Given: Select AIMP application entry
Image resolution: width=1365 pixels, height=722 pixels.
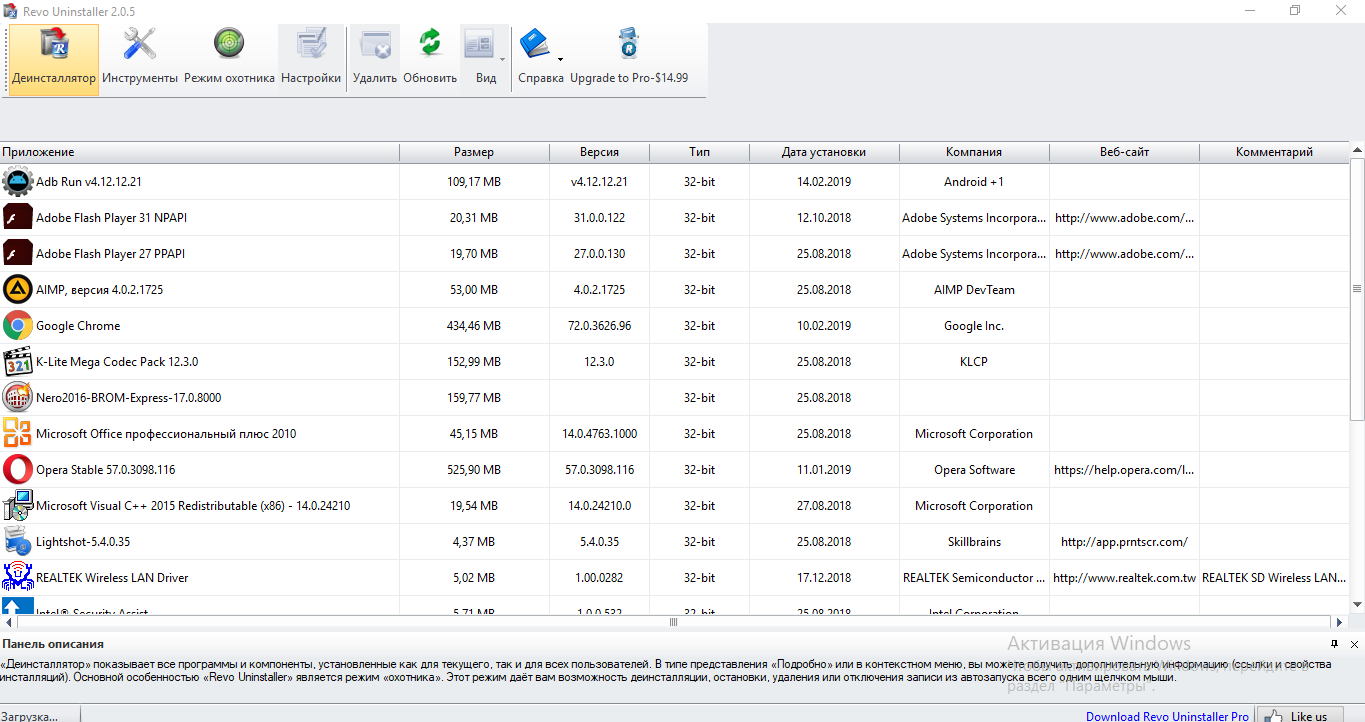Looking at the screenshot, I should click(99, 290).
